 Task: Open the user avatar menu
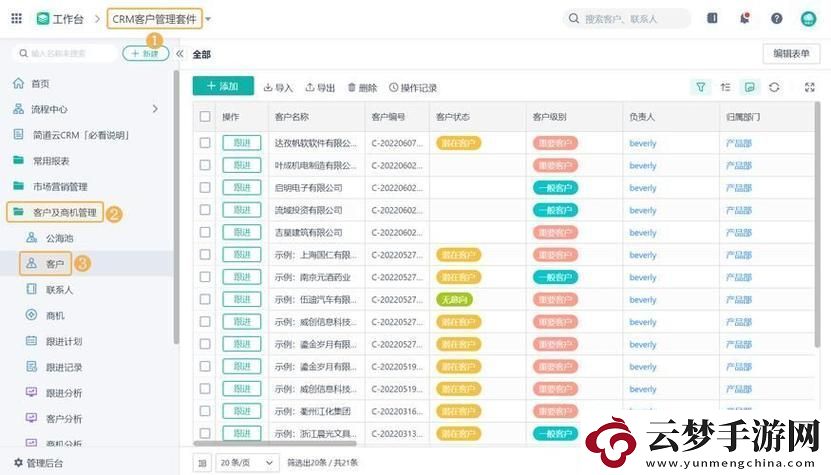tap(808, 19)
